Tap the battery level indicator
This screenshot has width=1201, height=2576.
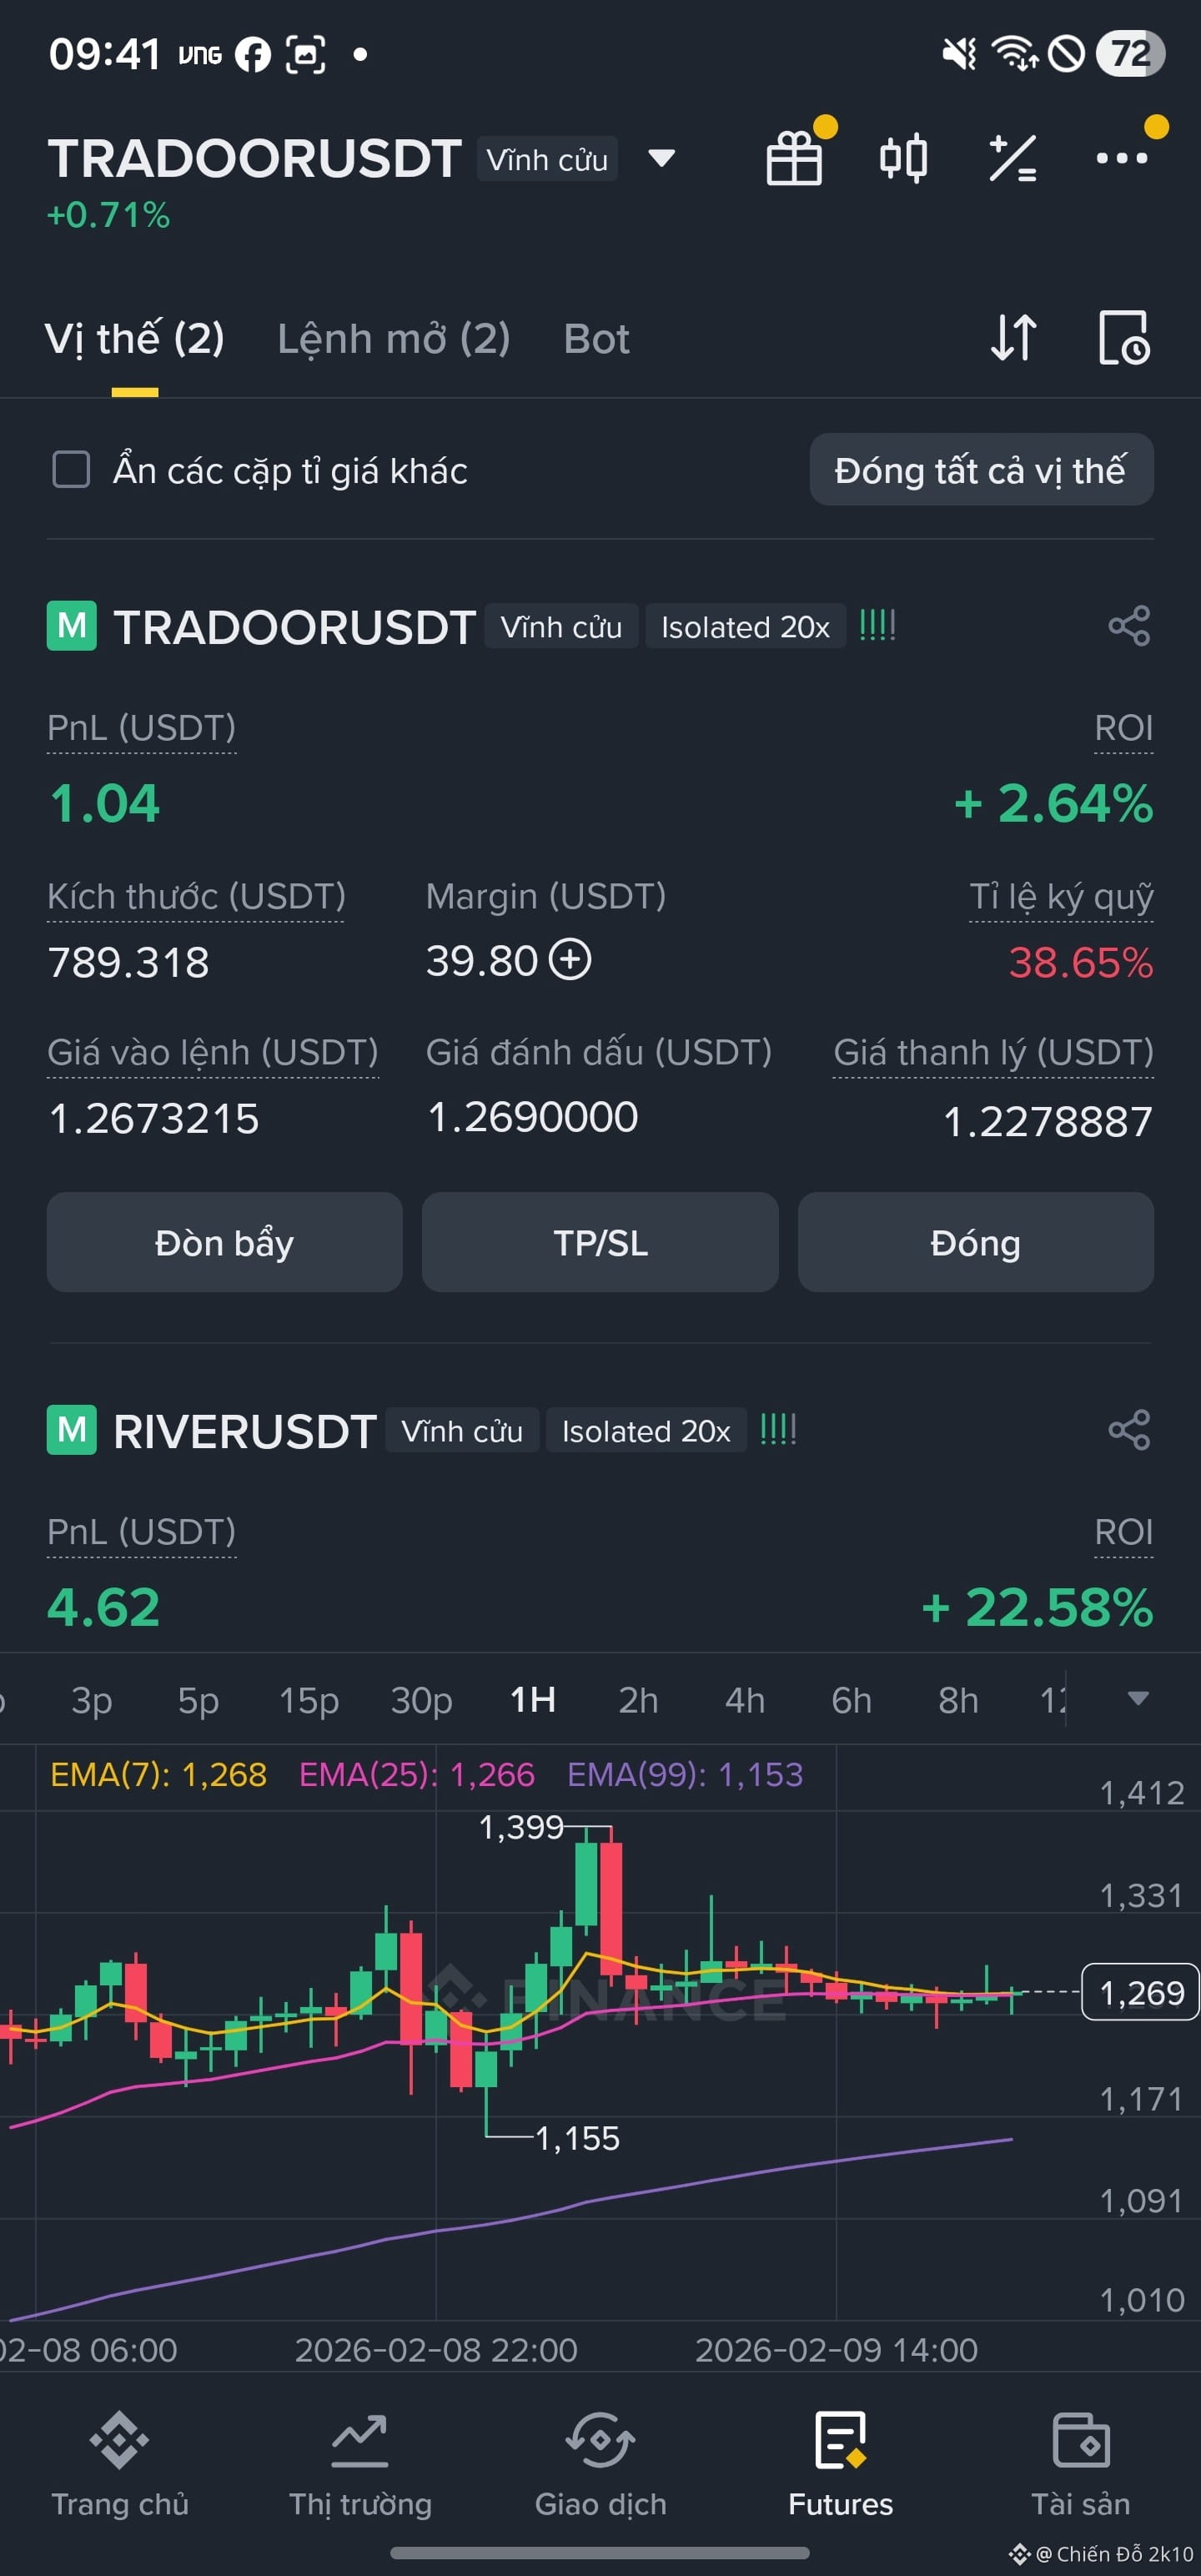1131,54
